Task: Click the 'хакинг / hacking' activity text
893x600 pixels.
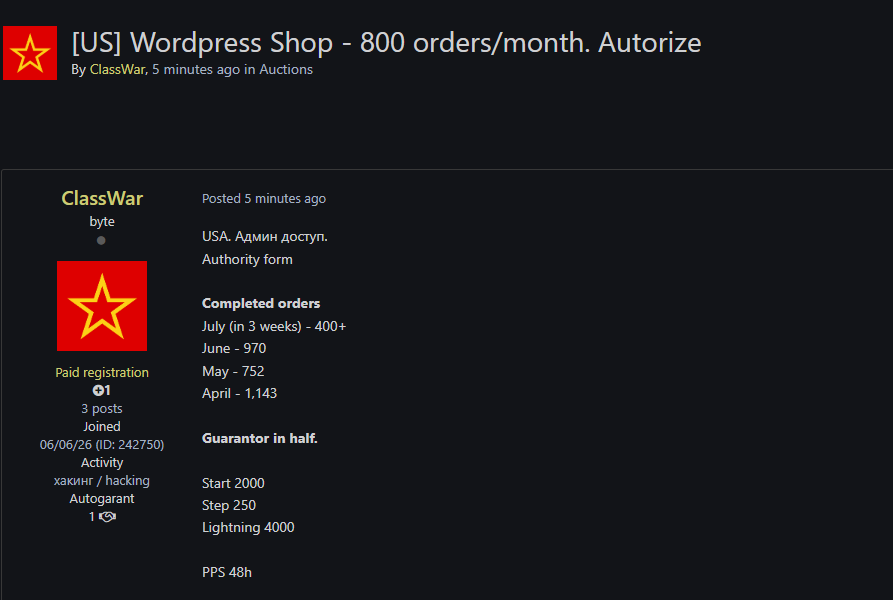Action: point(102,480)
